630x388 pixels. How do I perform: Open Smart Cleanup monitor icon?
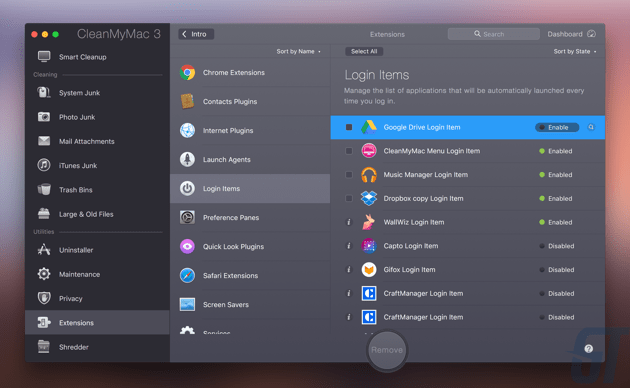[44, 57]
